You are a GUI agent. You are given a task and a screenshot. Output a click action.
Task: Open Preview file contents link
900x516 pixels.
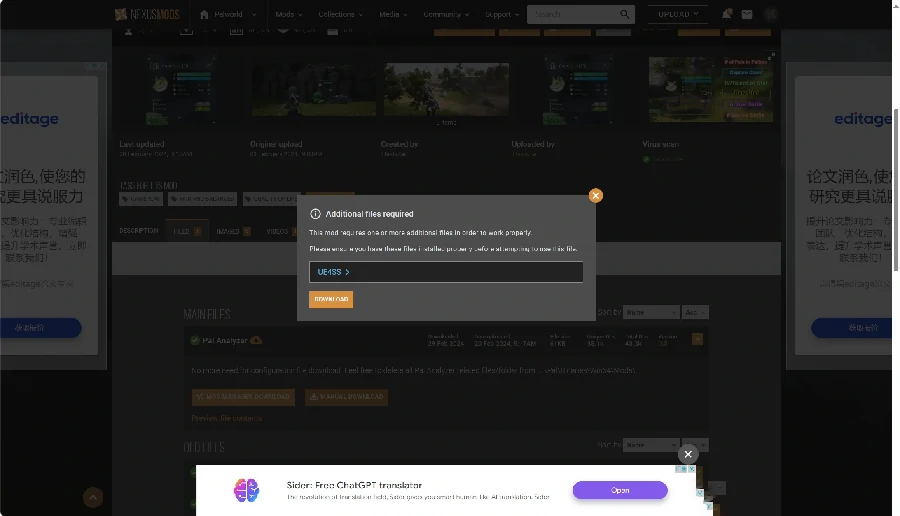pos(227,418)
